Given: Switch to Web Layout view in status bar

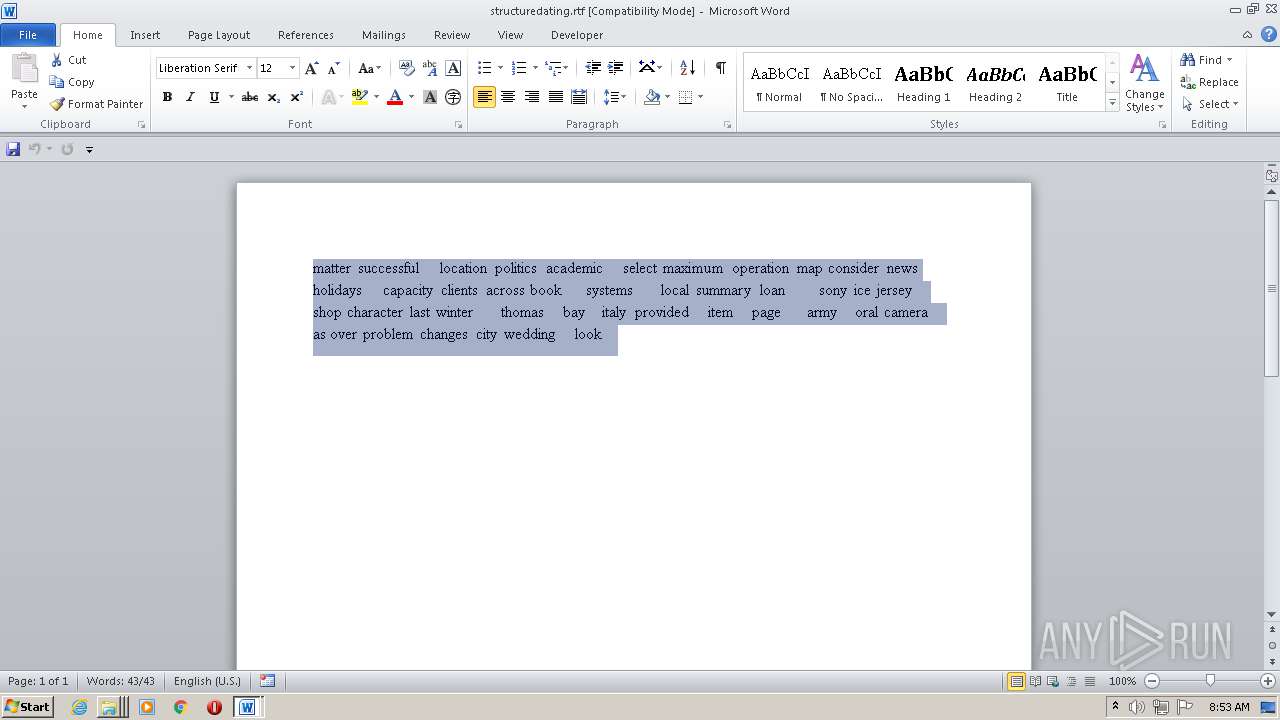Looking at the screenshot, I should (x=1053, y=681).
